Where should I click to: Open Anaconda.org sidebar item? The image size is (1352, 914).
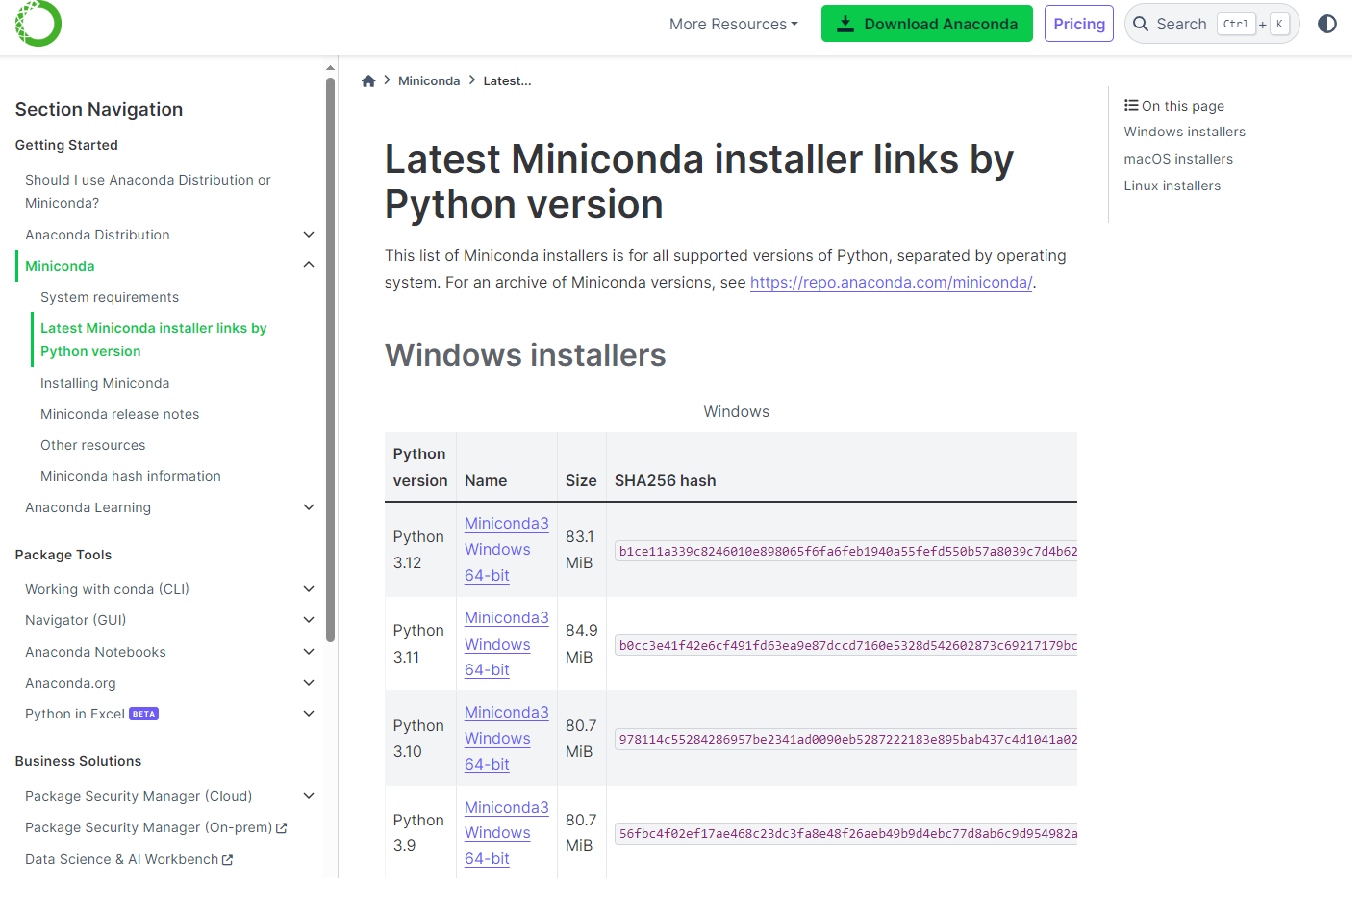(x=70, y=683)
